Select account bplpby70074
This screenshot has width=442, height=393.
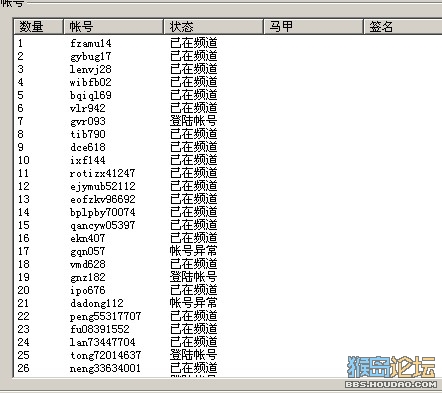tap(103, 212)
